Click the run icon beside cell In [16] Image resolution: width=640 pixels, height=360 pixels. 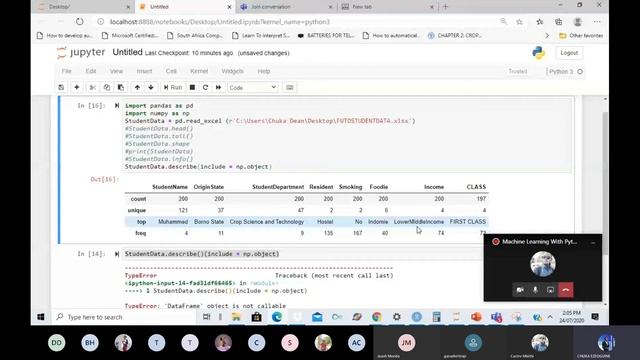tap(117, 106)
